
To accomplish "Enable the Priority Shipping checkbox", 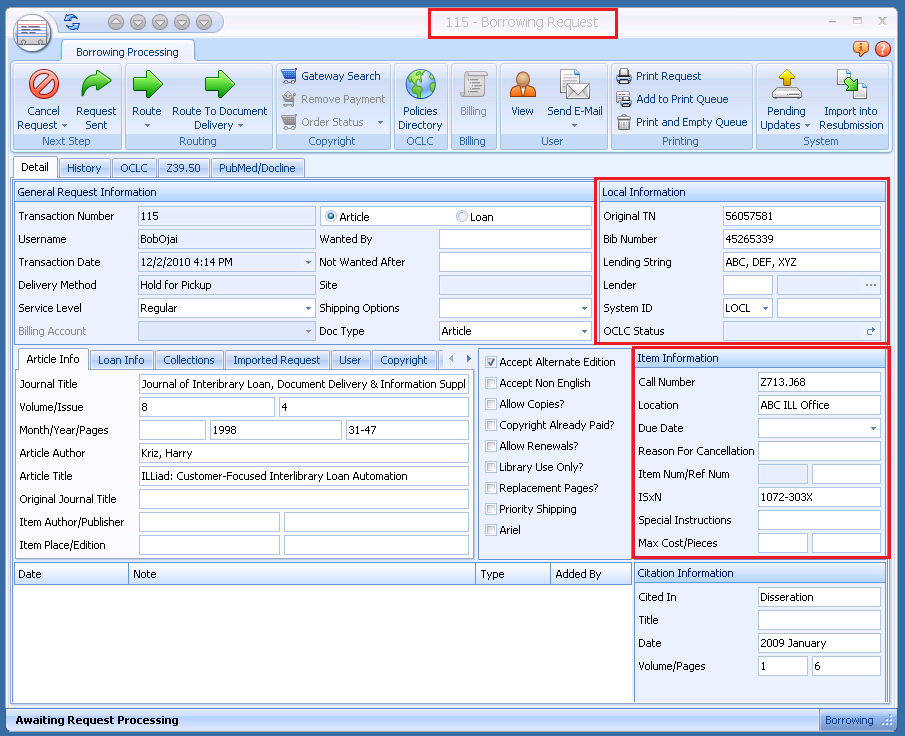I will (491, 509).
